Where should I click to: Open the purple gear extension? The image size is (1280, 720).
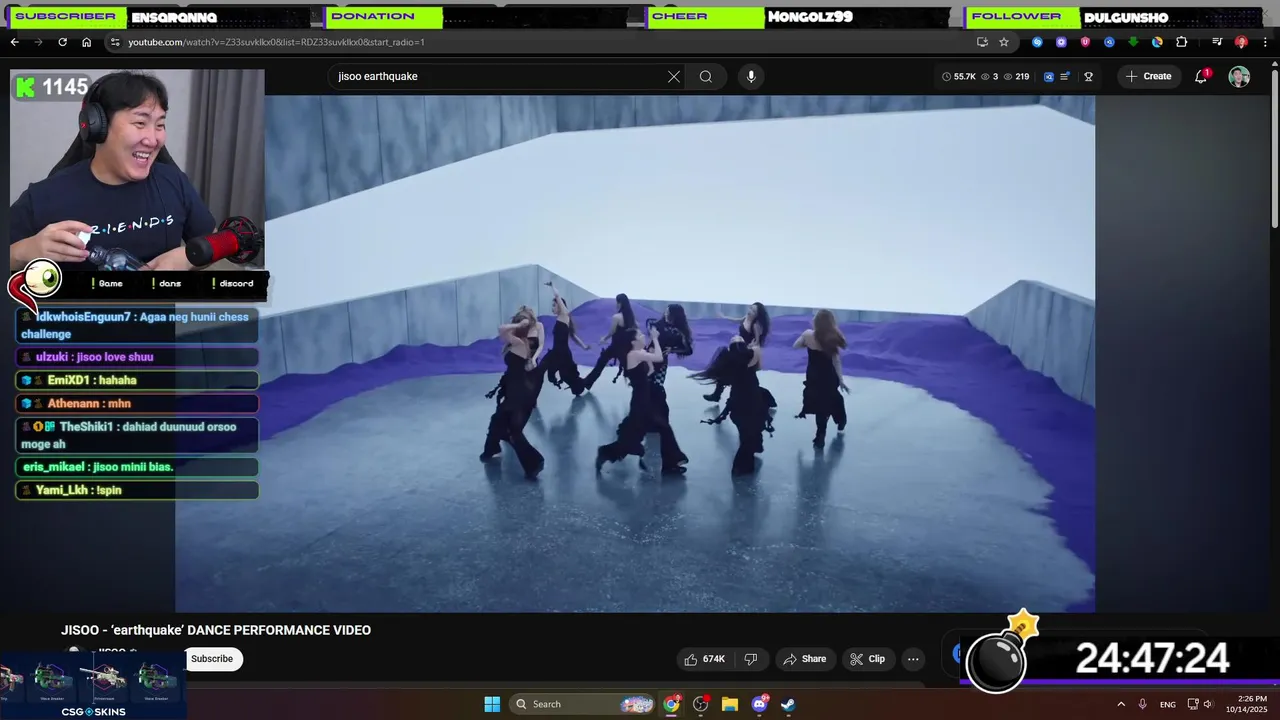(x=1061, y=42)
